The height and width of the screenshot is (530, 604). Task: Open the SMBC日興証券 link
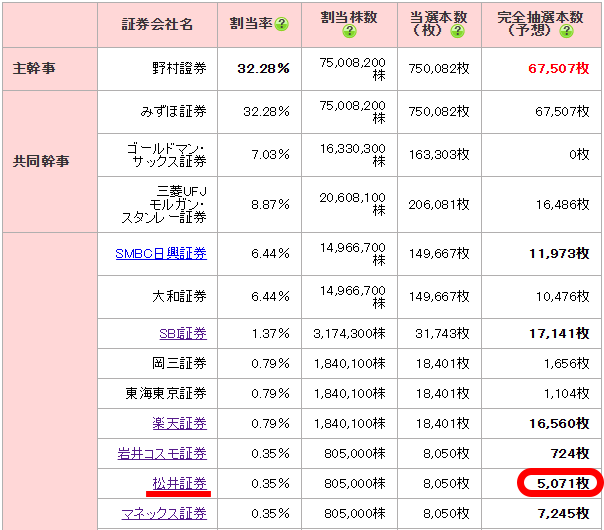click(x=161, y=253)
